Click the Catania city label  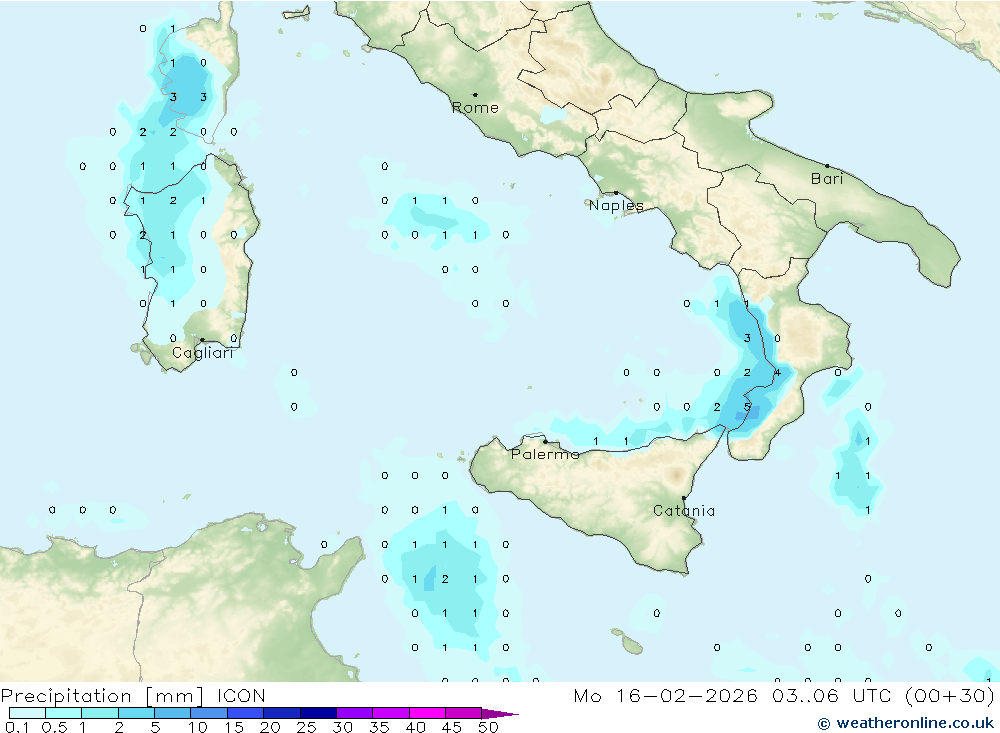[x=684, y=511]
